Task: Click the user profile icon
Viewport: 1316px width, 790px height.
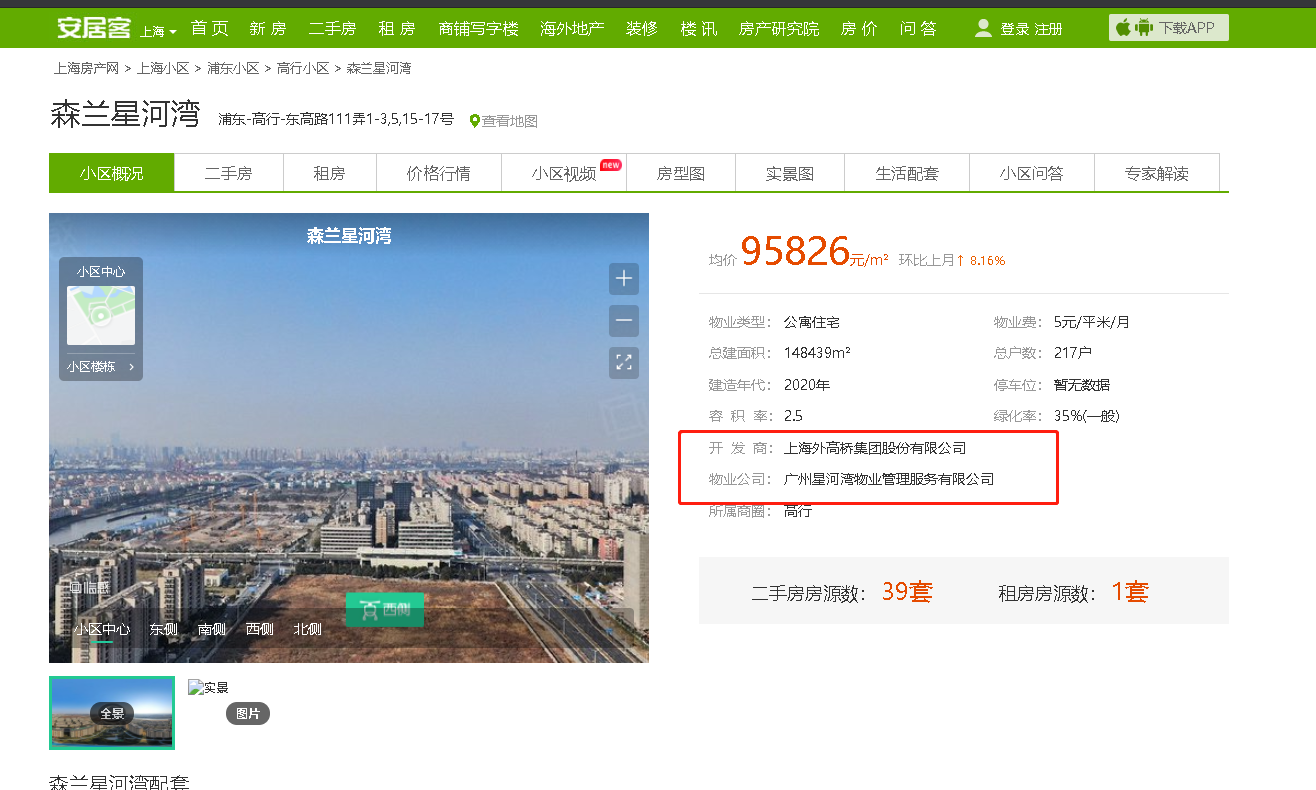Action: pyautogui.click(x=984, y=28)
